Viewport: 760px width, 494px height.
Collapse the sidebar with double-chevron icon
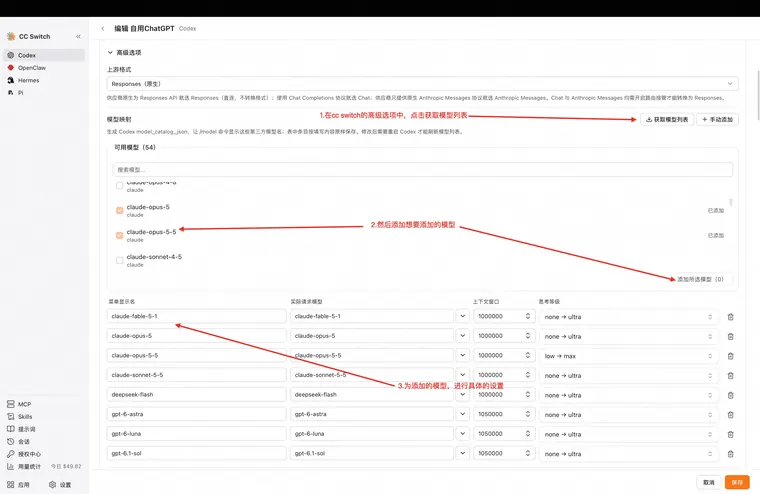[x=79, y=36]
